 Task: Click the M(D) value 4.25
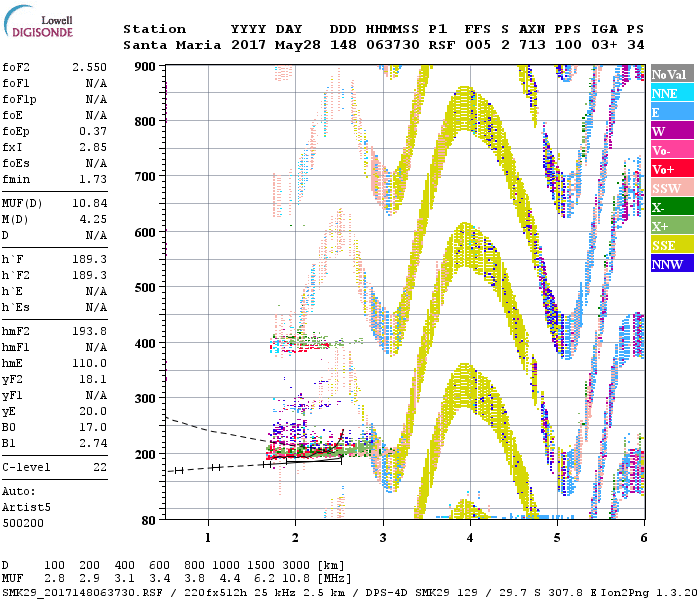tap(93, 220)
